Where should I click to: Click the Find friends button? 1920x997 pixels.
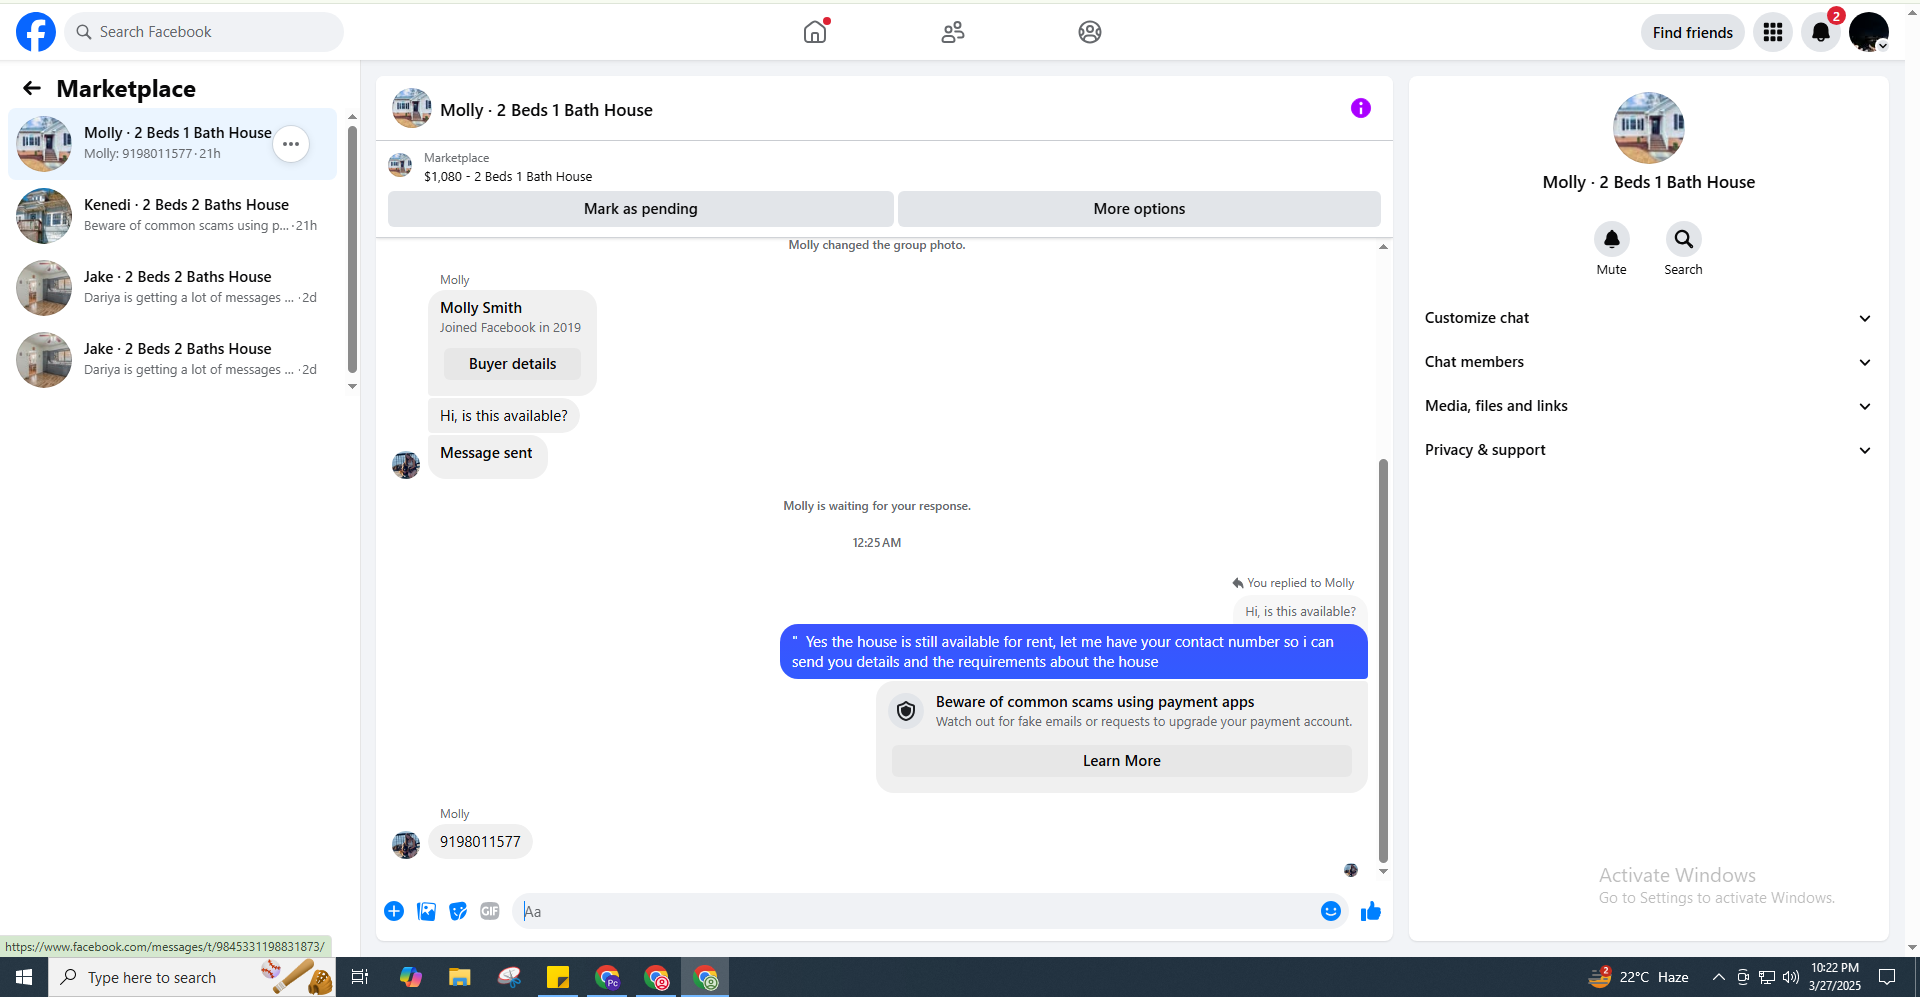[x=1692, y=32]
